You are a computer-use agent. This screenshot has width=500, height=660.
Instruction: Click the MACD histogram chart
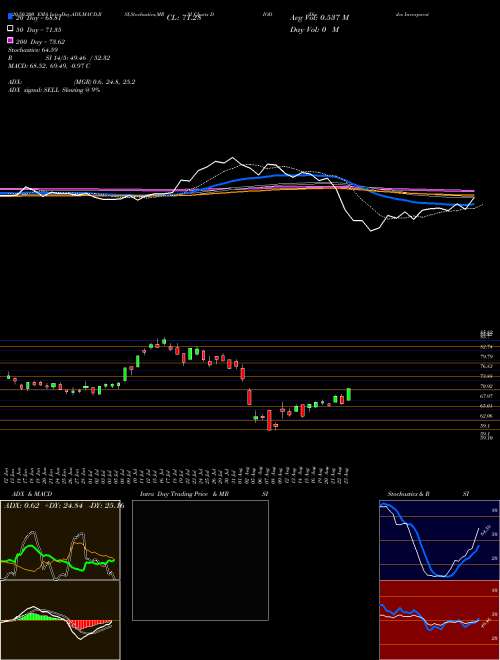(60, 620)
